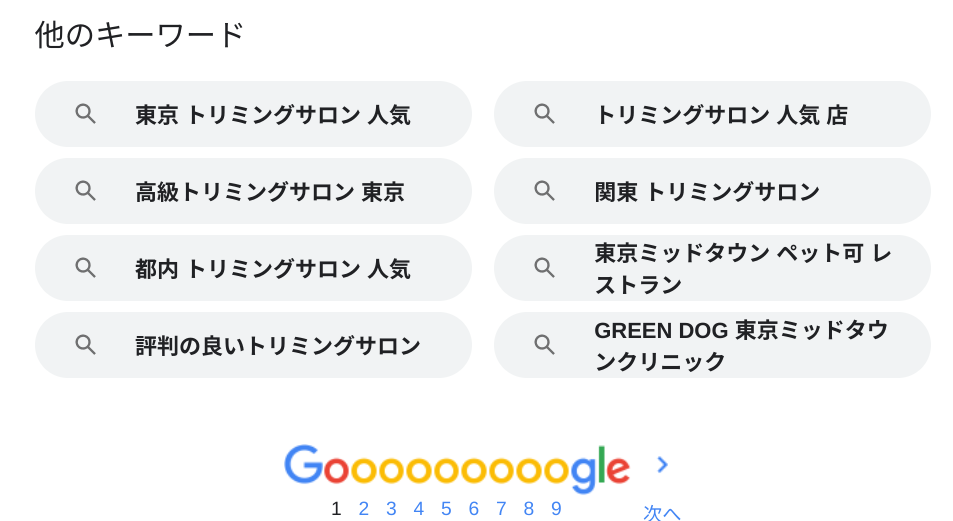The width and height of the screenshot is (953, 521).
Task: Click search icon beside 評判の良いトリミングサロン
Action: [85, 345]
